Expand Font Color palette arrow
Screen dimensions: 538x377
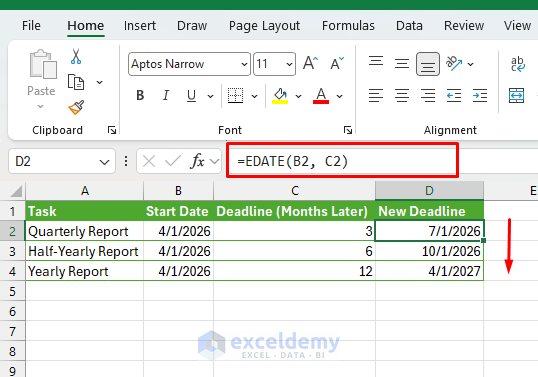339,96
